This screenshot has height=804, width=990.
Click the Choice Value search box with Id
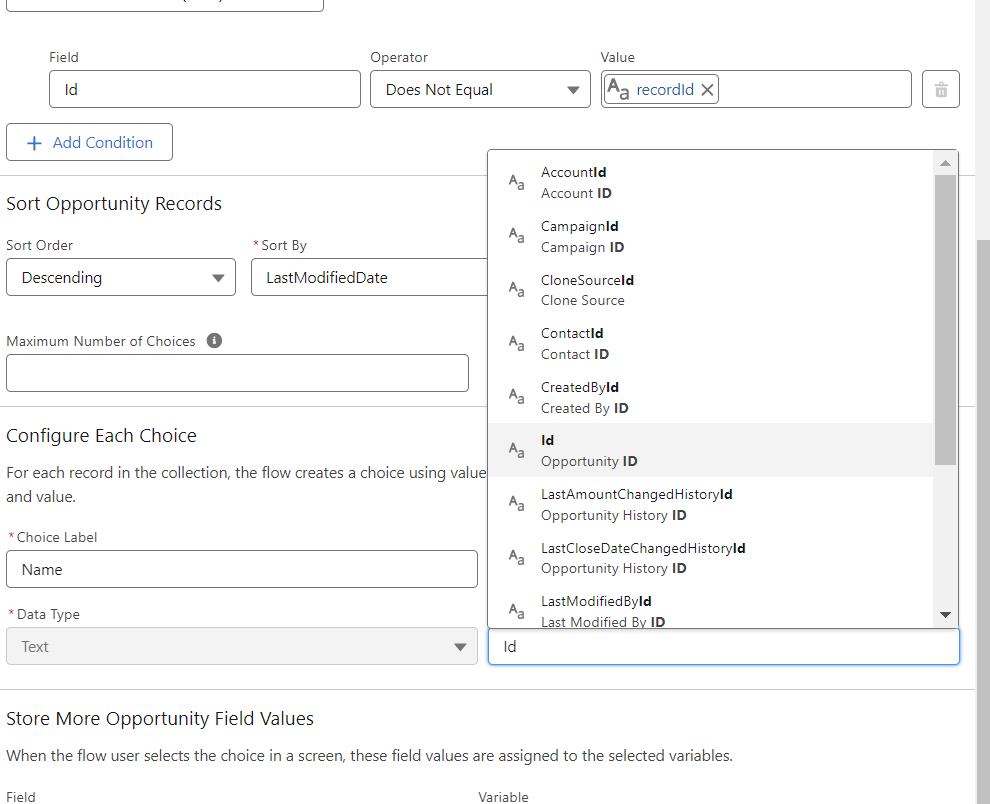[724, 646]
